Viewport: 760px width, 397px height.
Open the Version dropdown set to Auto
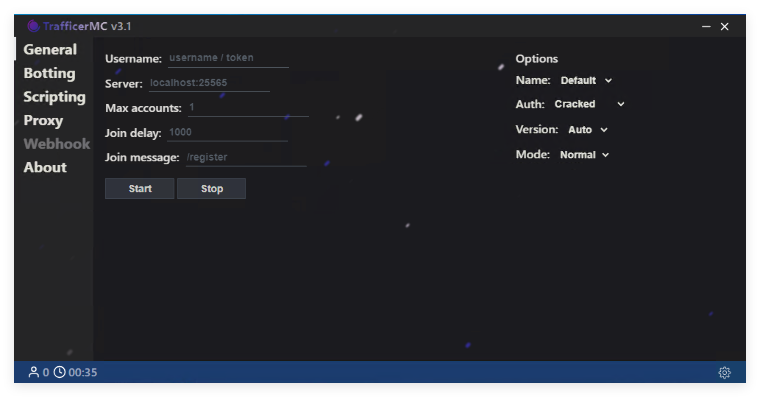pyautogui.click(x=587, y=130)
